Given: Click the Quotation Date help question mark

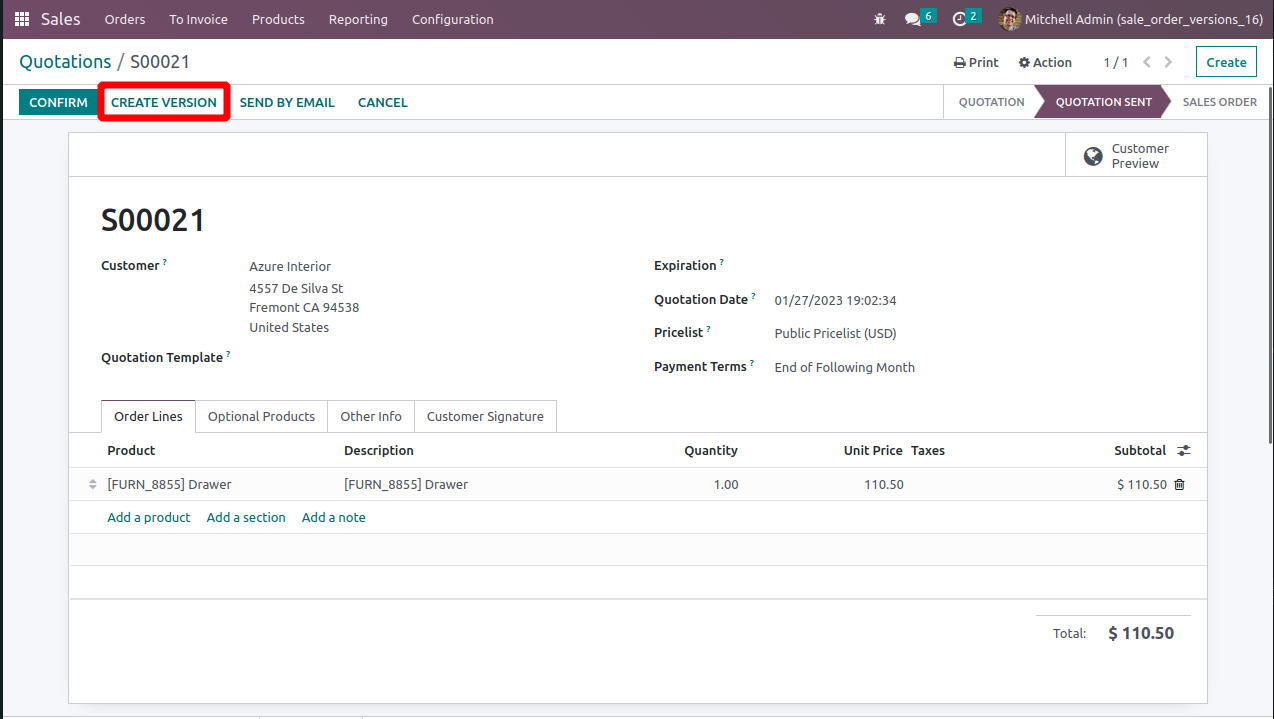Looking at the screenshot, I should (753, 296).
